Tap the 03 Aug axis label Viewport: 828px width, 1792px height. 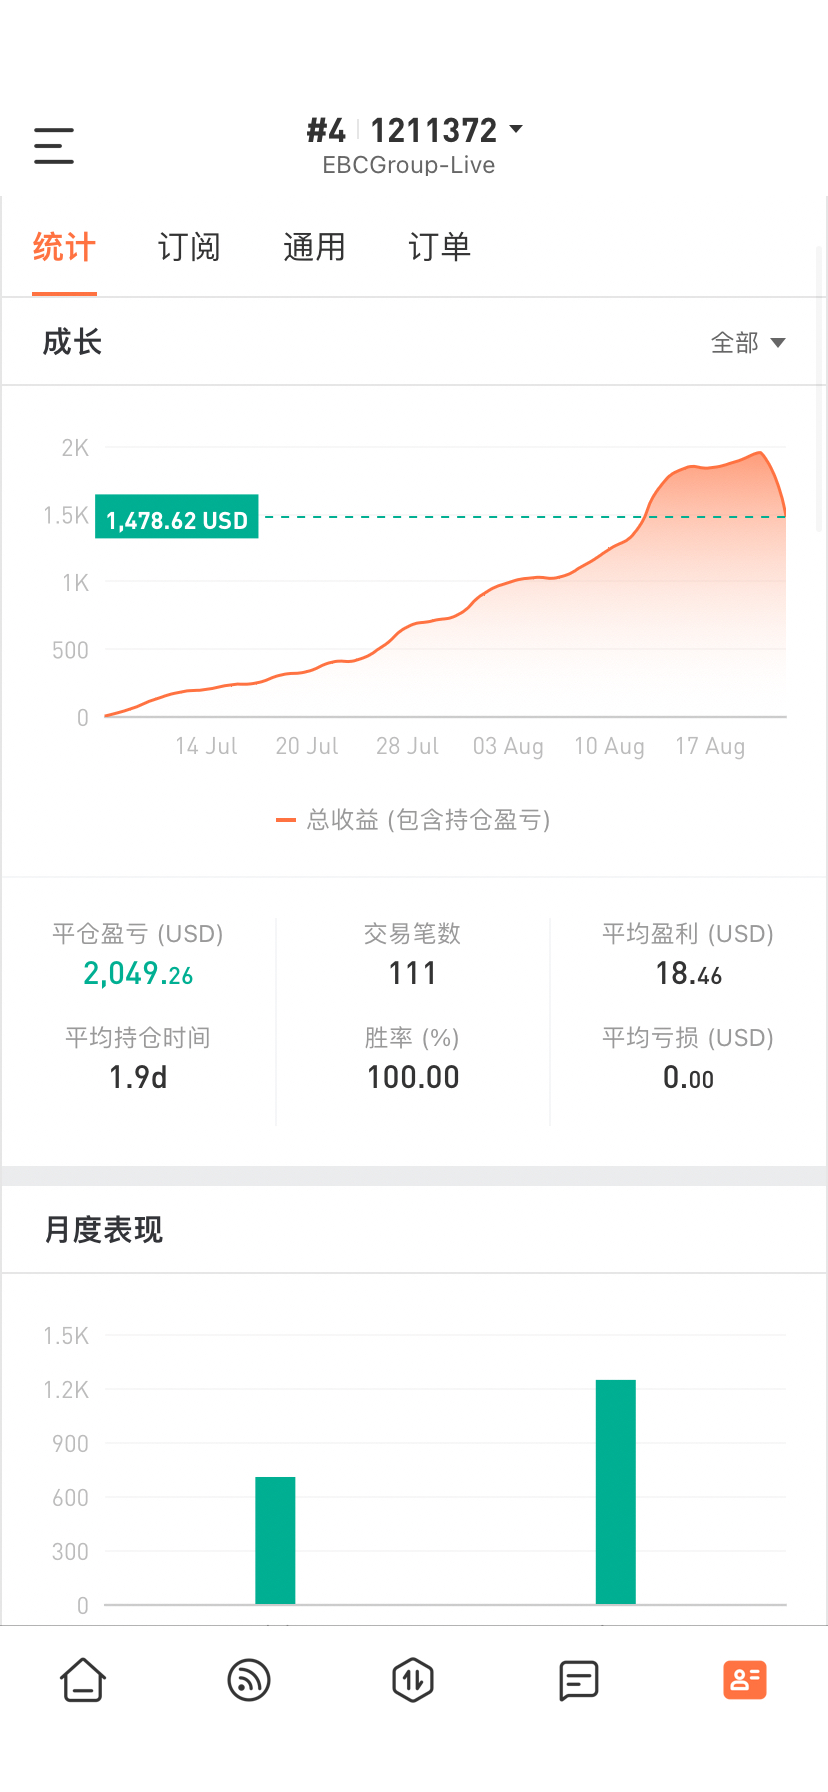point(508,746)
